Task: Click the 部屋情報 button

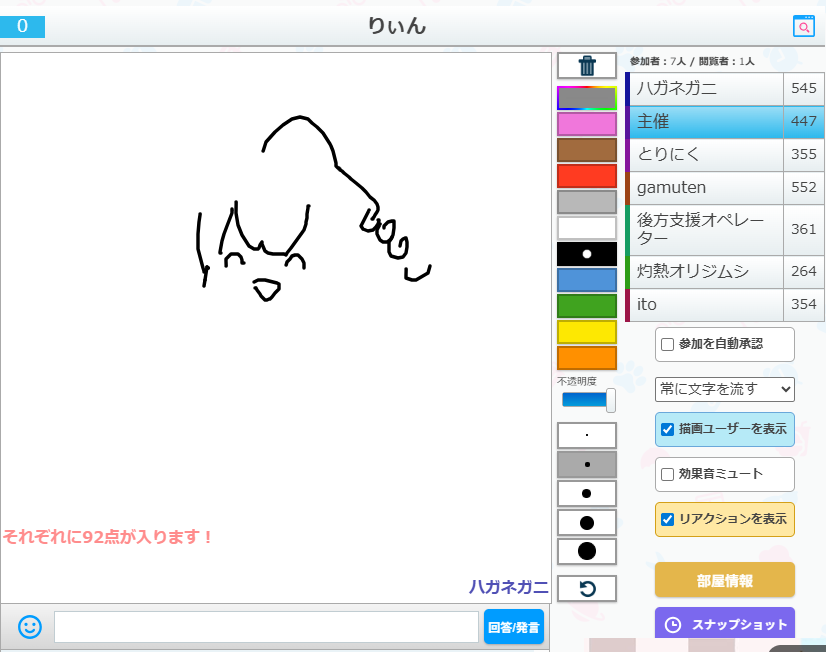Action: point(724,580)
